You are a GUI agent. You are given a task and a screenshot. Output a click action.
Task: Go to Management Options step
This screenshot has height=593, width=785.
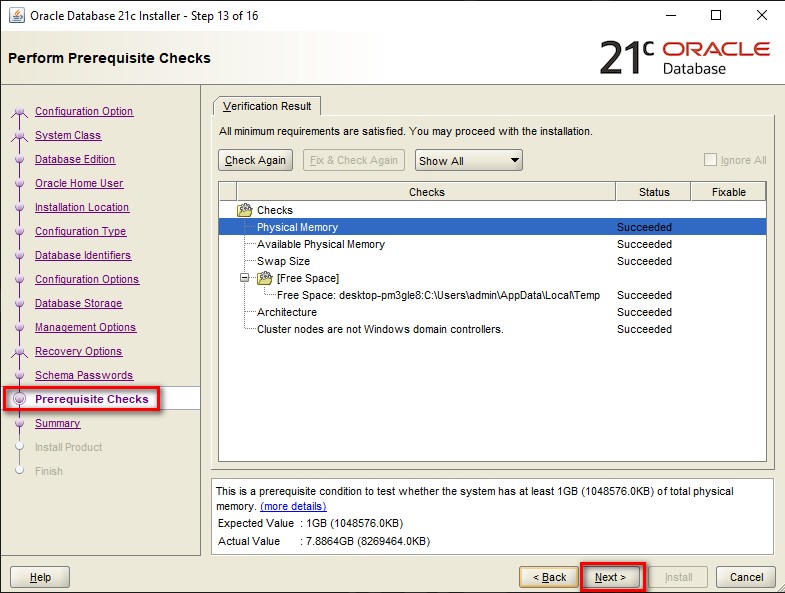coord(86,328)
